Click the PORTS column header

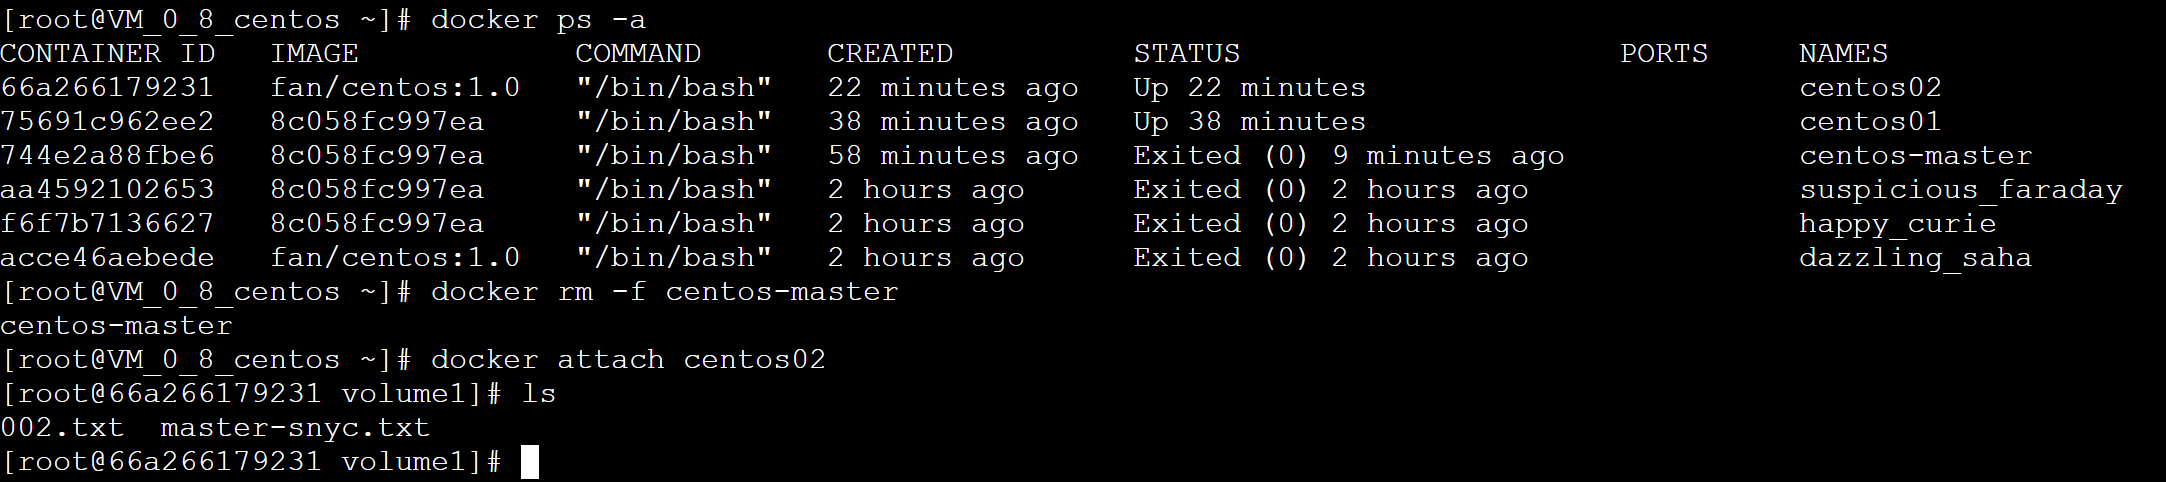(x=1664, y=54)
